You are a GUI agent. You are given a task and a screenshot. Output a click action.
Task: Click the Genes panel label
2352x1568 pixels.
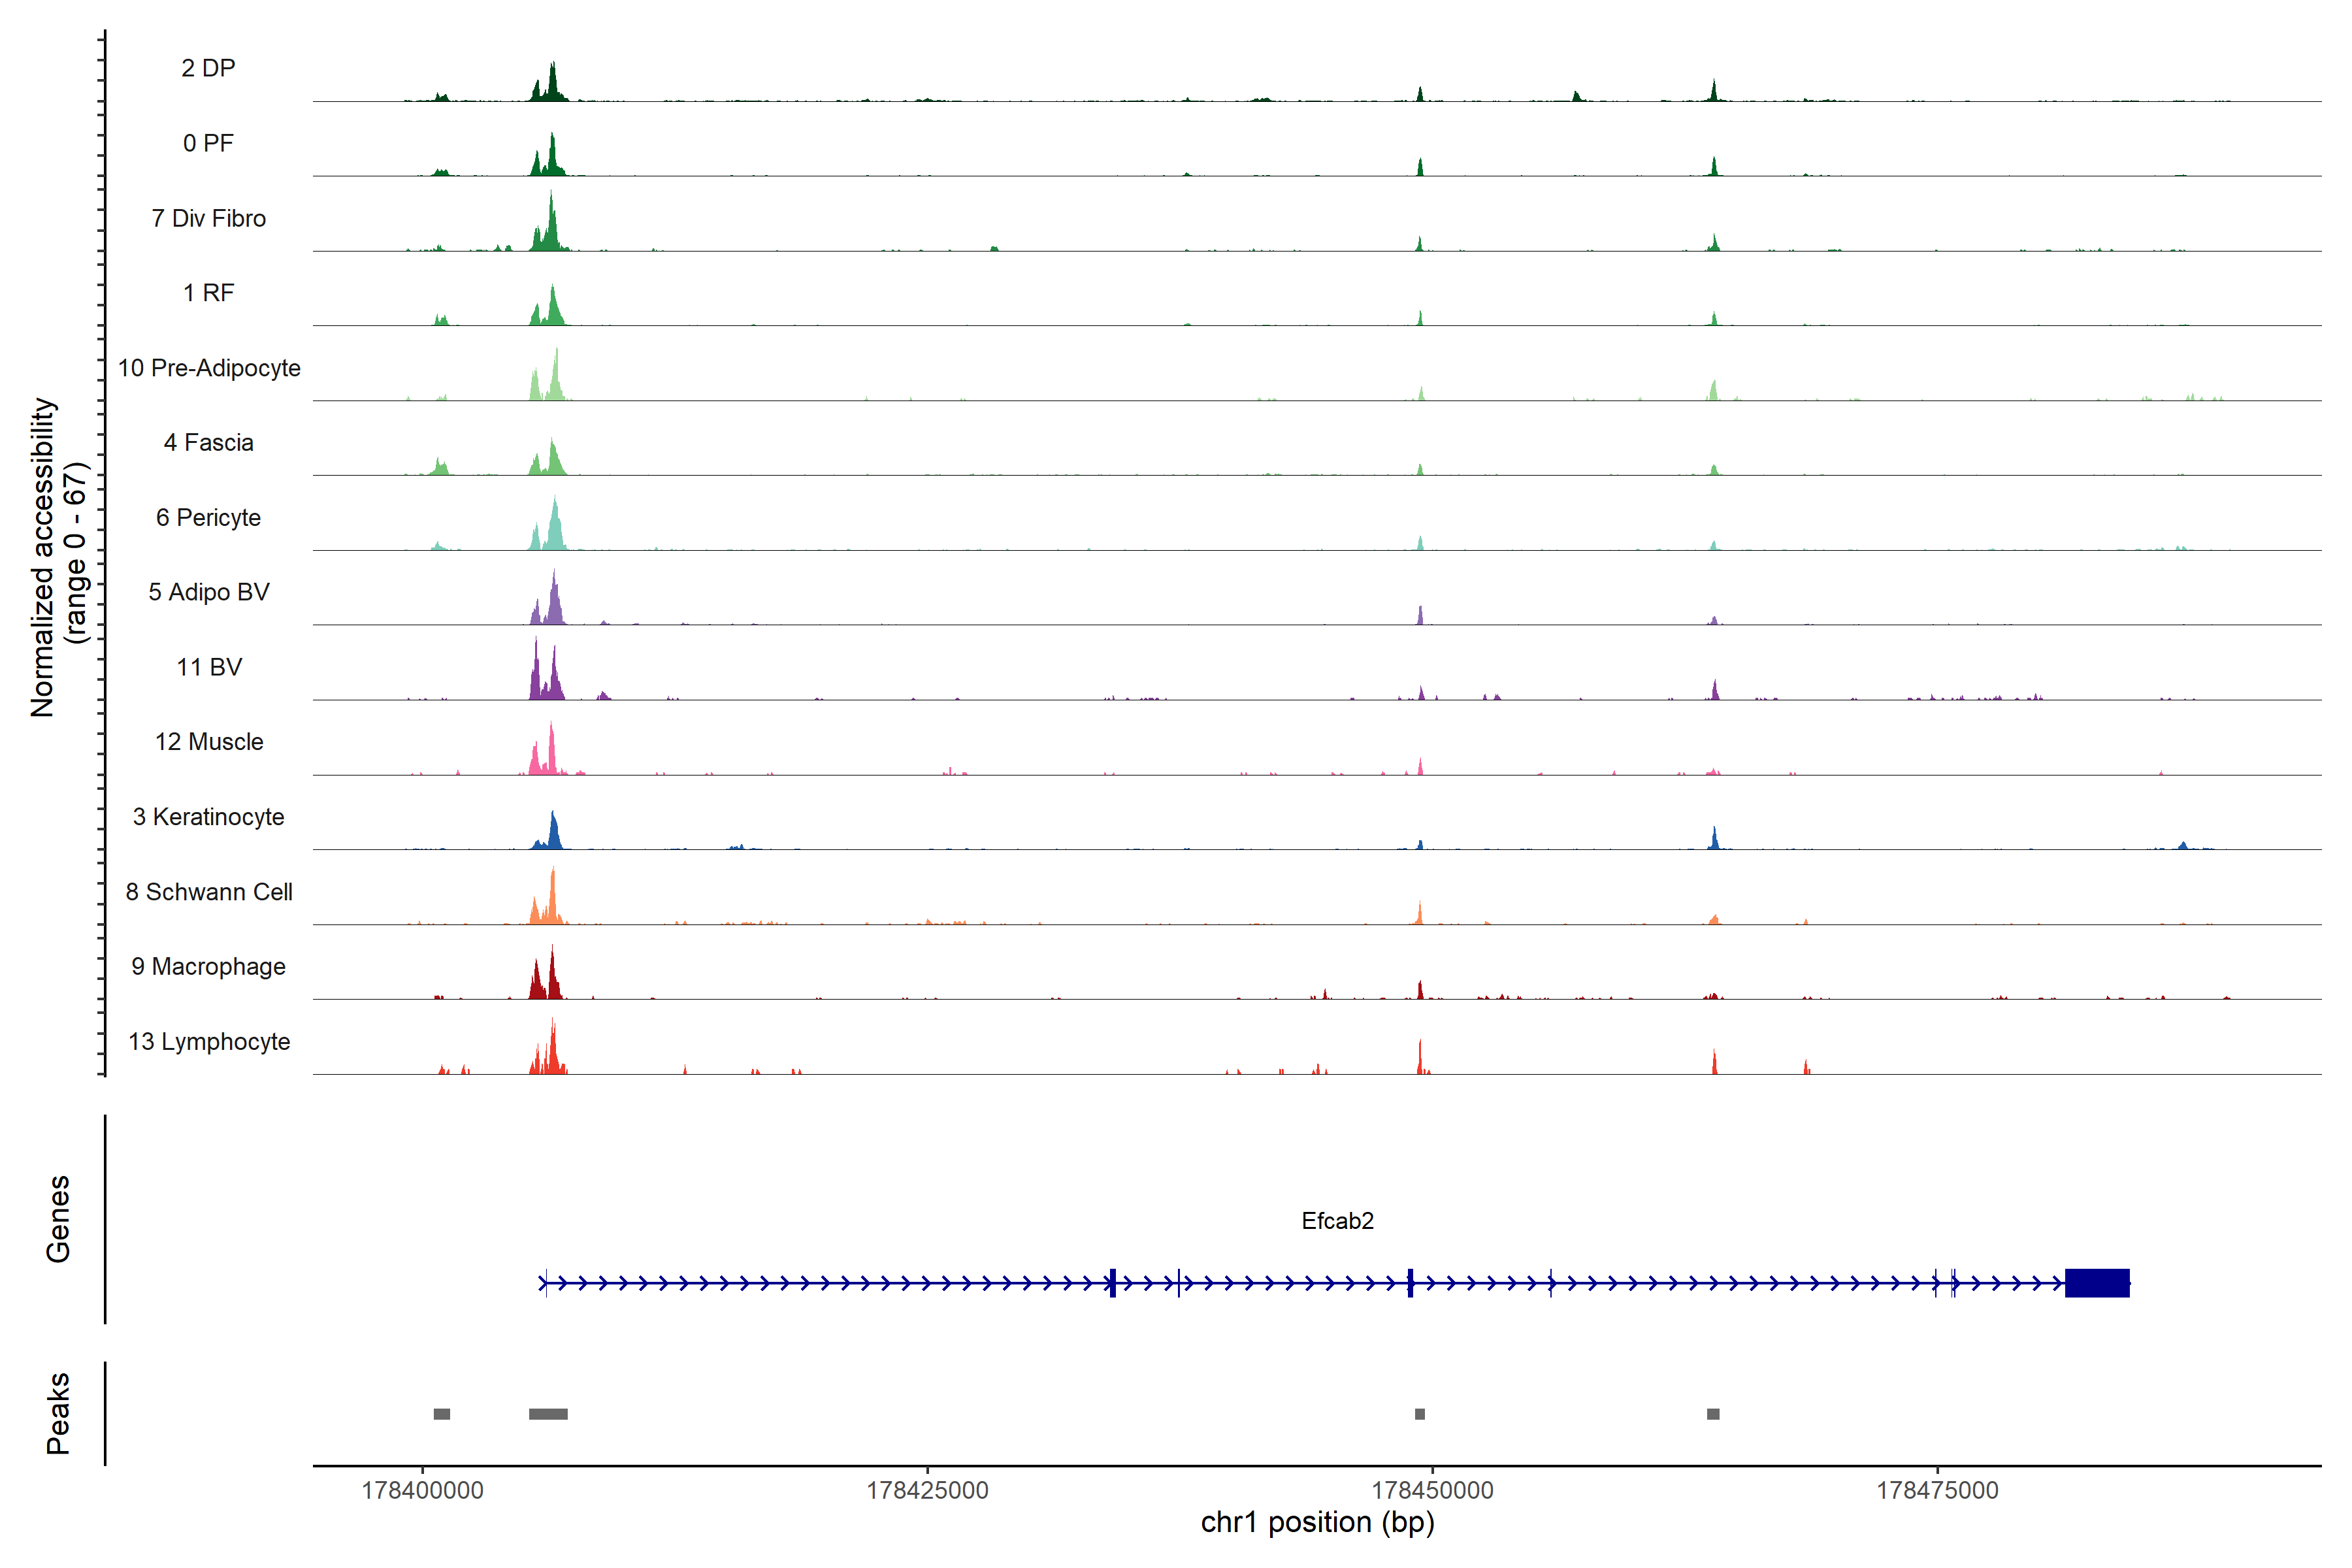pyautogui.click(x=58, y=1219)
